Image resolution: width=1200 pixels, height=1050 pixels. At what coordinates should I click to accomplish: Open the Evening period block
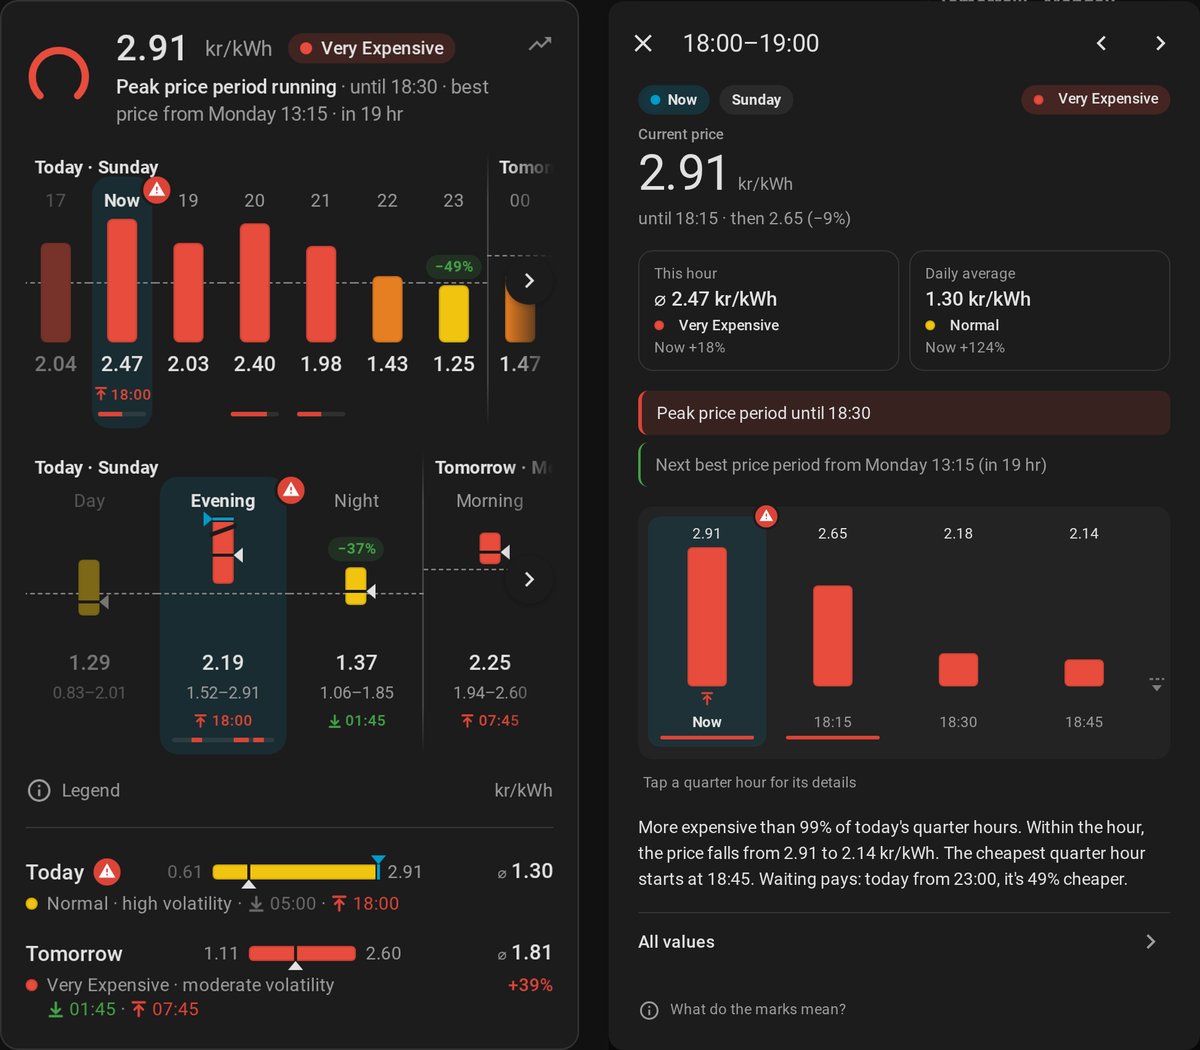tap(223, 615)
